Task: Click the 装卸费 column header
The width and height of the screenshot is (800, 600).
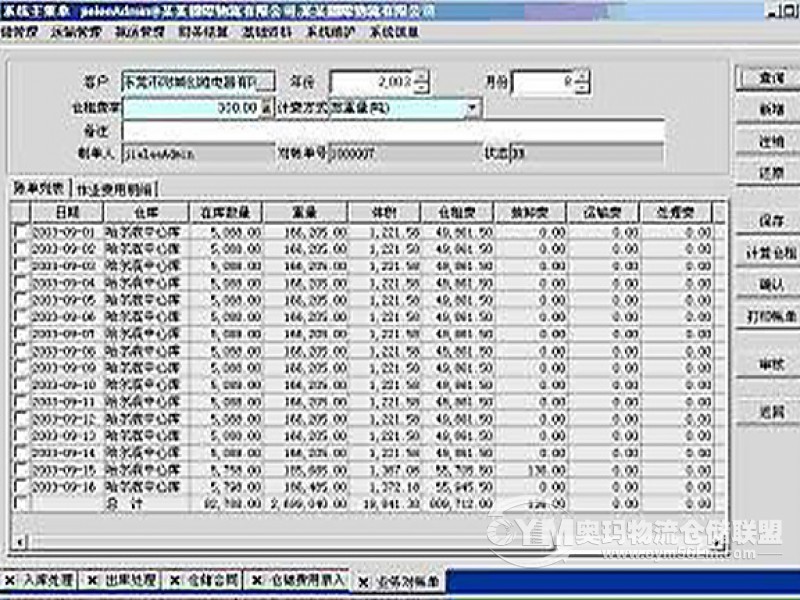Action: point(530,212)
